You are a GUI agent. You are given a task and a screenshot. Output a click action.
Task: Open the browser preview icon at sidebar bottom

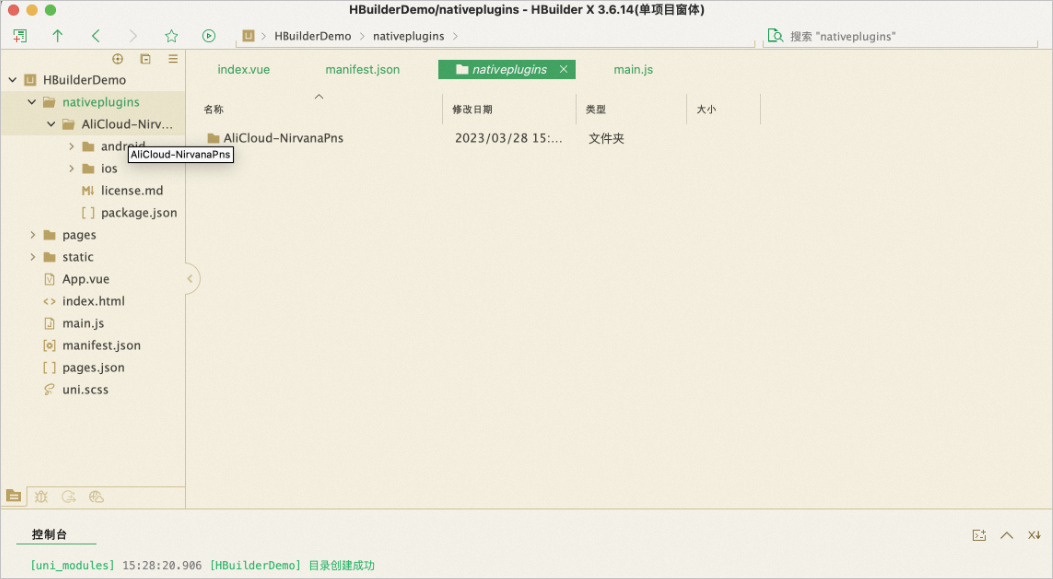click(x=96, y=496)
